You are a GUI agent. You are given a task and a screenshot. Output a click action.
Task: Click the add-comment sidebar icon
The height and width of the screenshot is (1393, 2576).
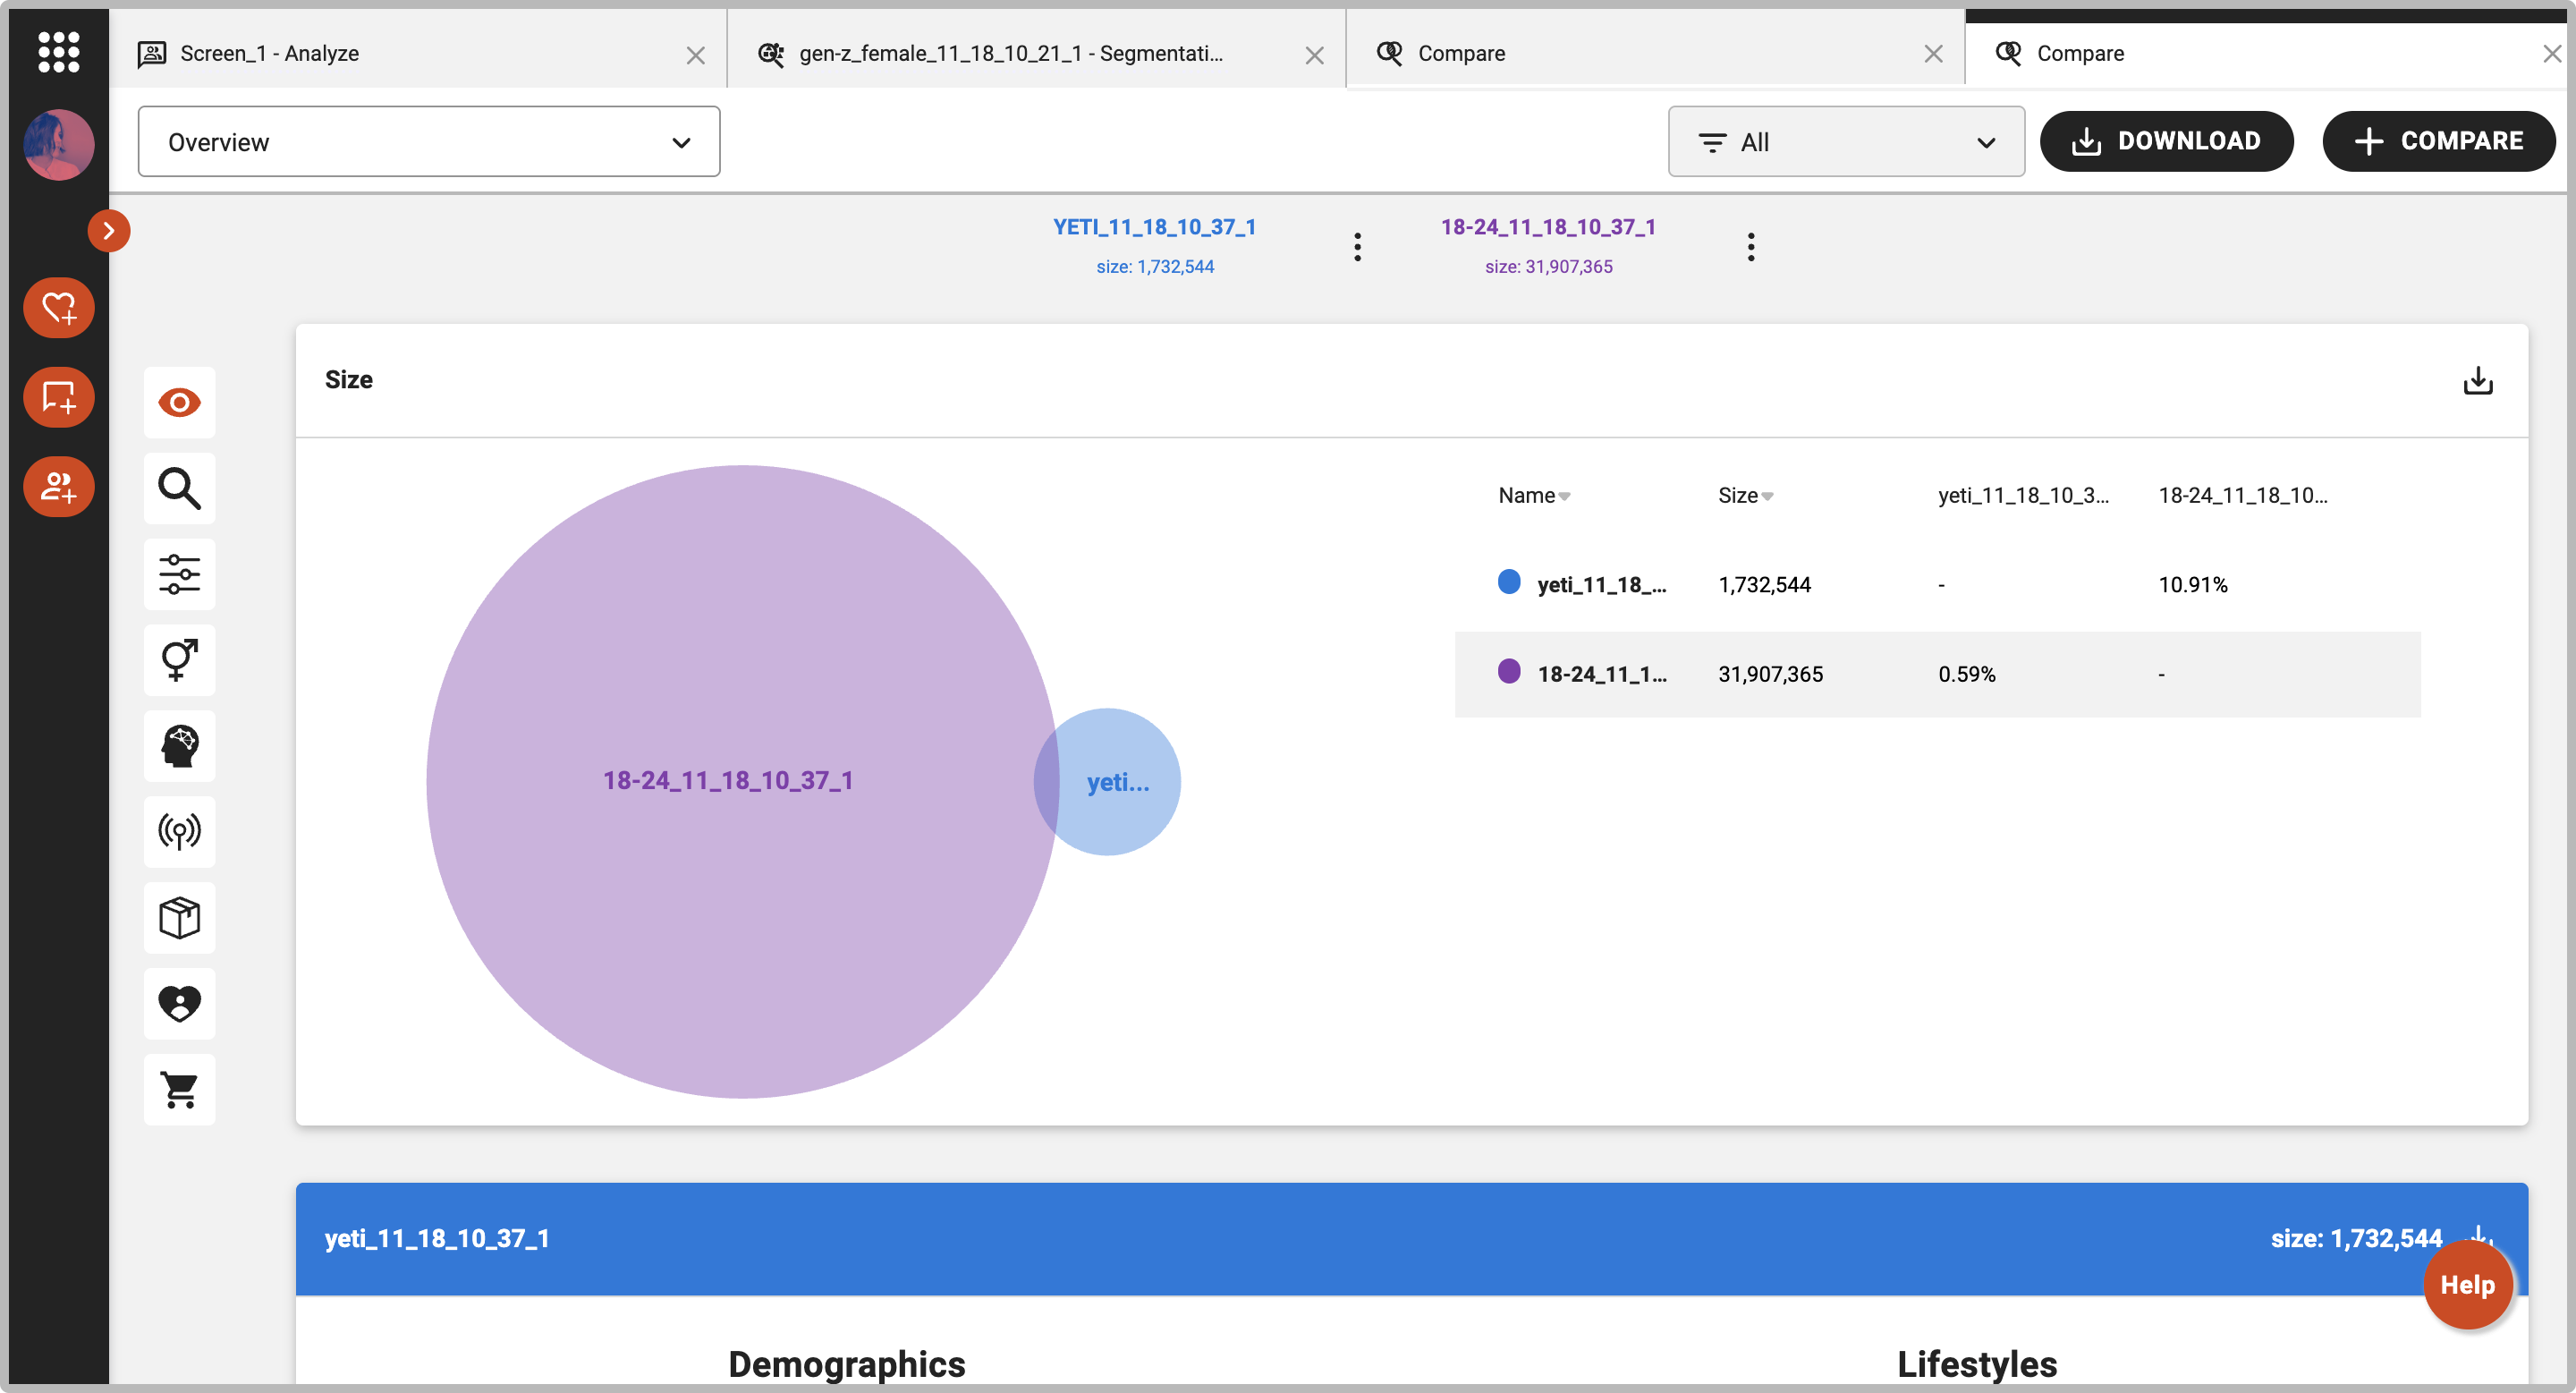58,398
